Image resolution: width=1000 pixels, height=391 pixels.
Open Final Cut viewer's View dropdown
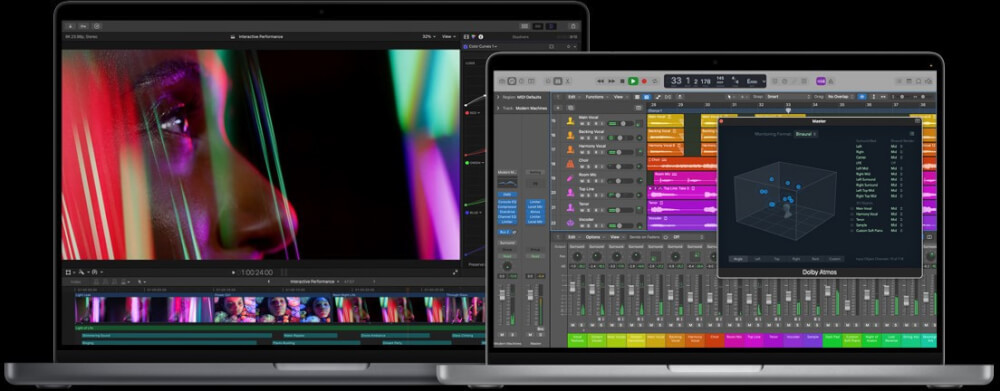(x=449, y=36)
